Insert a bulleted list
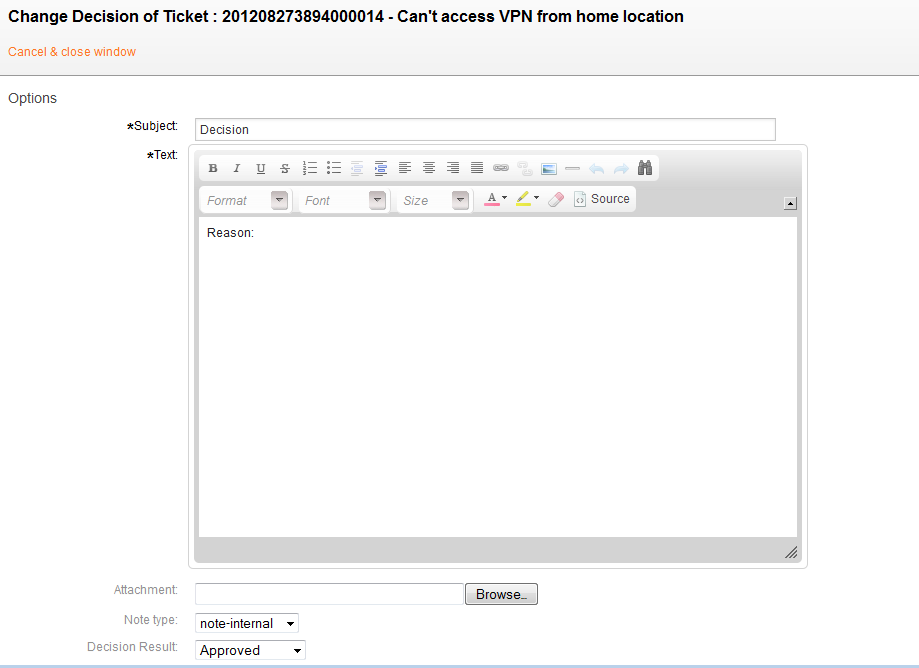Screen dimensions: 919x668 (x=334, y=168)
